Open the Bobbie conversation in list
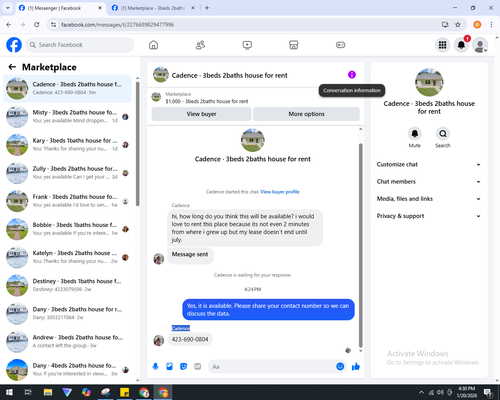Image resolution: width=500 pixels, height=400 pixels. [68, 229]
